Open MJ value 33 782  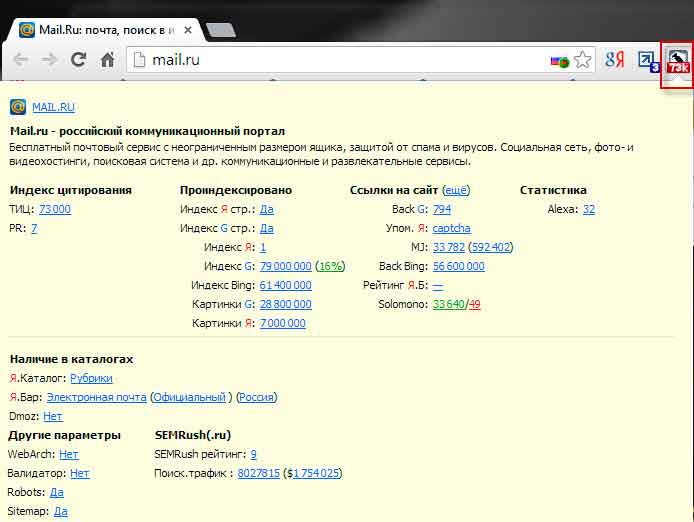pos(449,247)
